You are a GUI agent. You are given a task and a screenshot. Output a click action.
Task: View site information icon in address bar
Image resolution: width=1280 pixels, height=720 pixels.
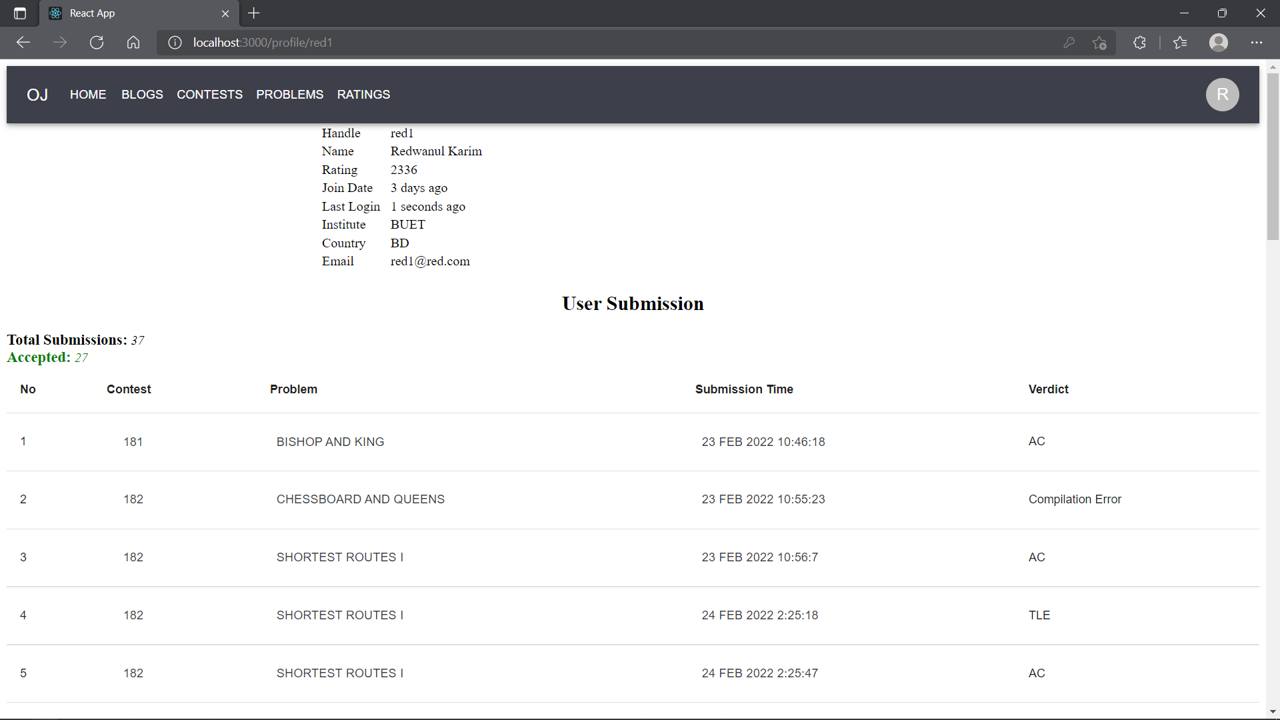tap(175, 42)
